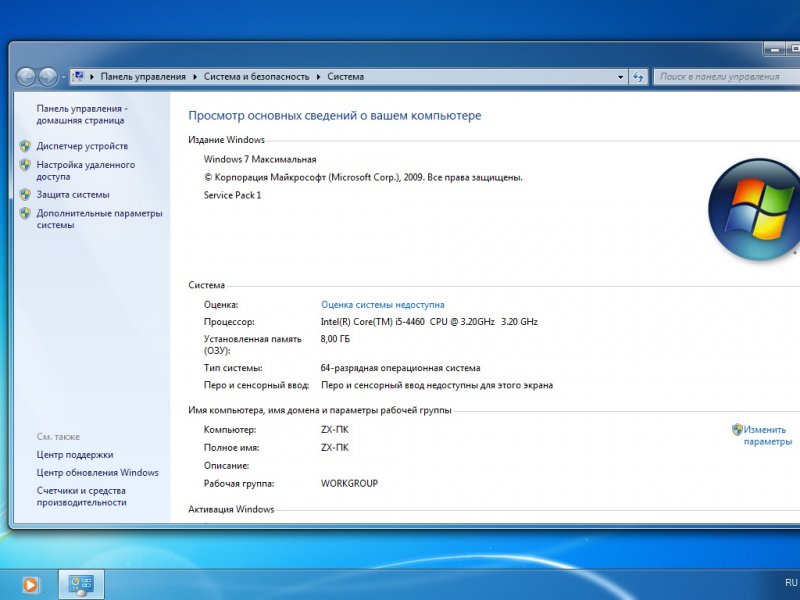Viewport: 800px width, 600px height.
Task: Click the RU language indicator in taskbar
Action: pos(791,582)
